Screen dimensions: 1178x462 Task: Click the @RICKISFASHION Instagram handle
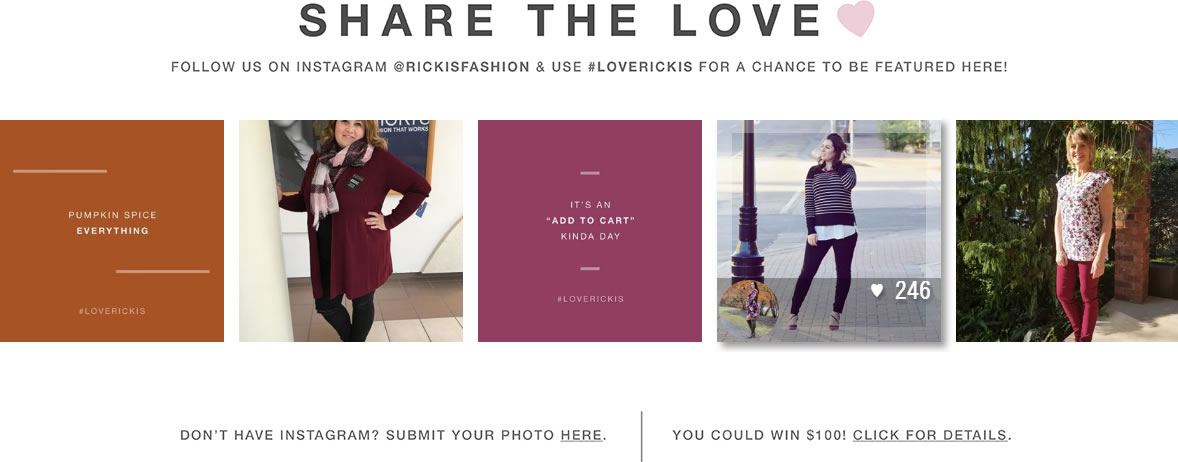[x=461, y=67]
